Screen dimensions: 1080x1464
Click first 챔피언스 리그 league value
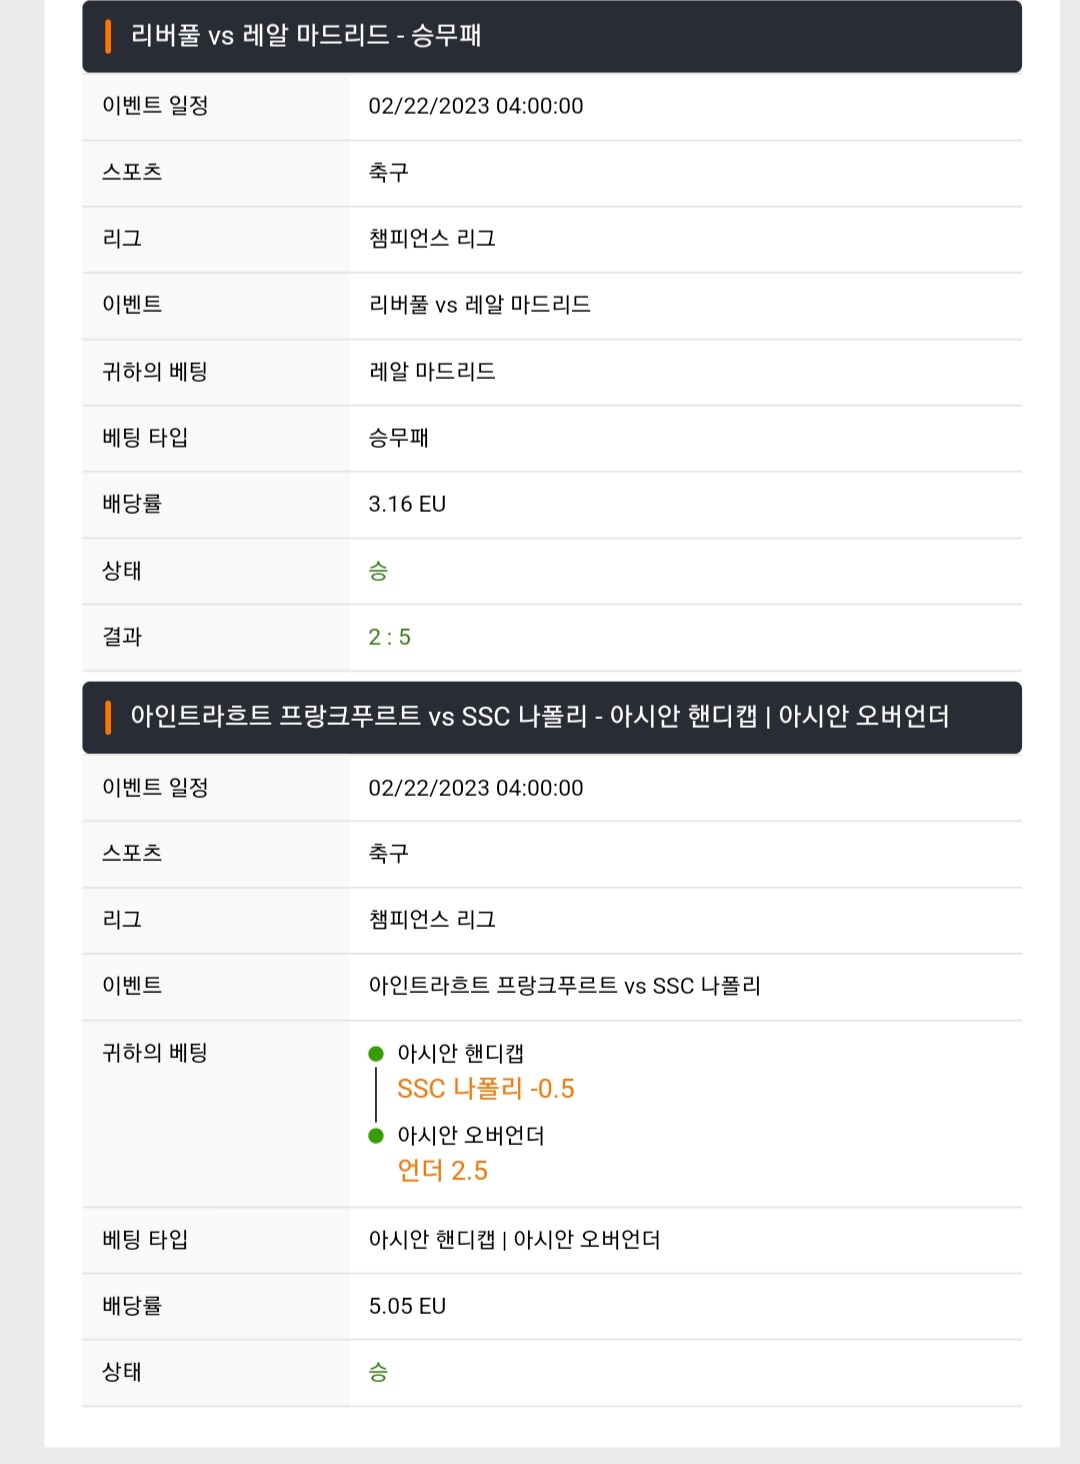click(x=432, y=239)
